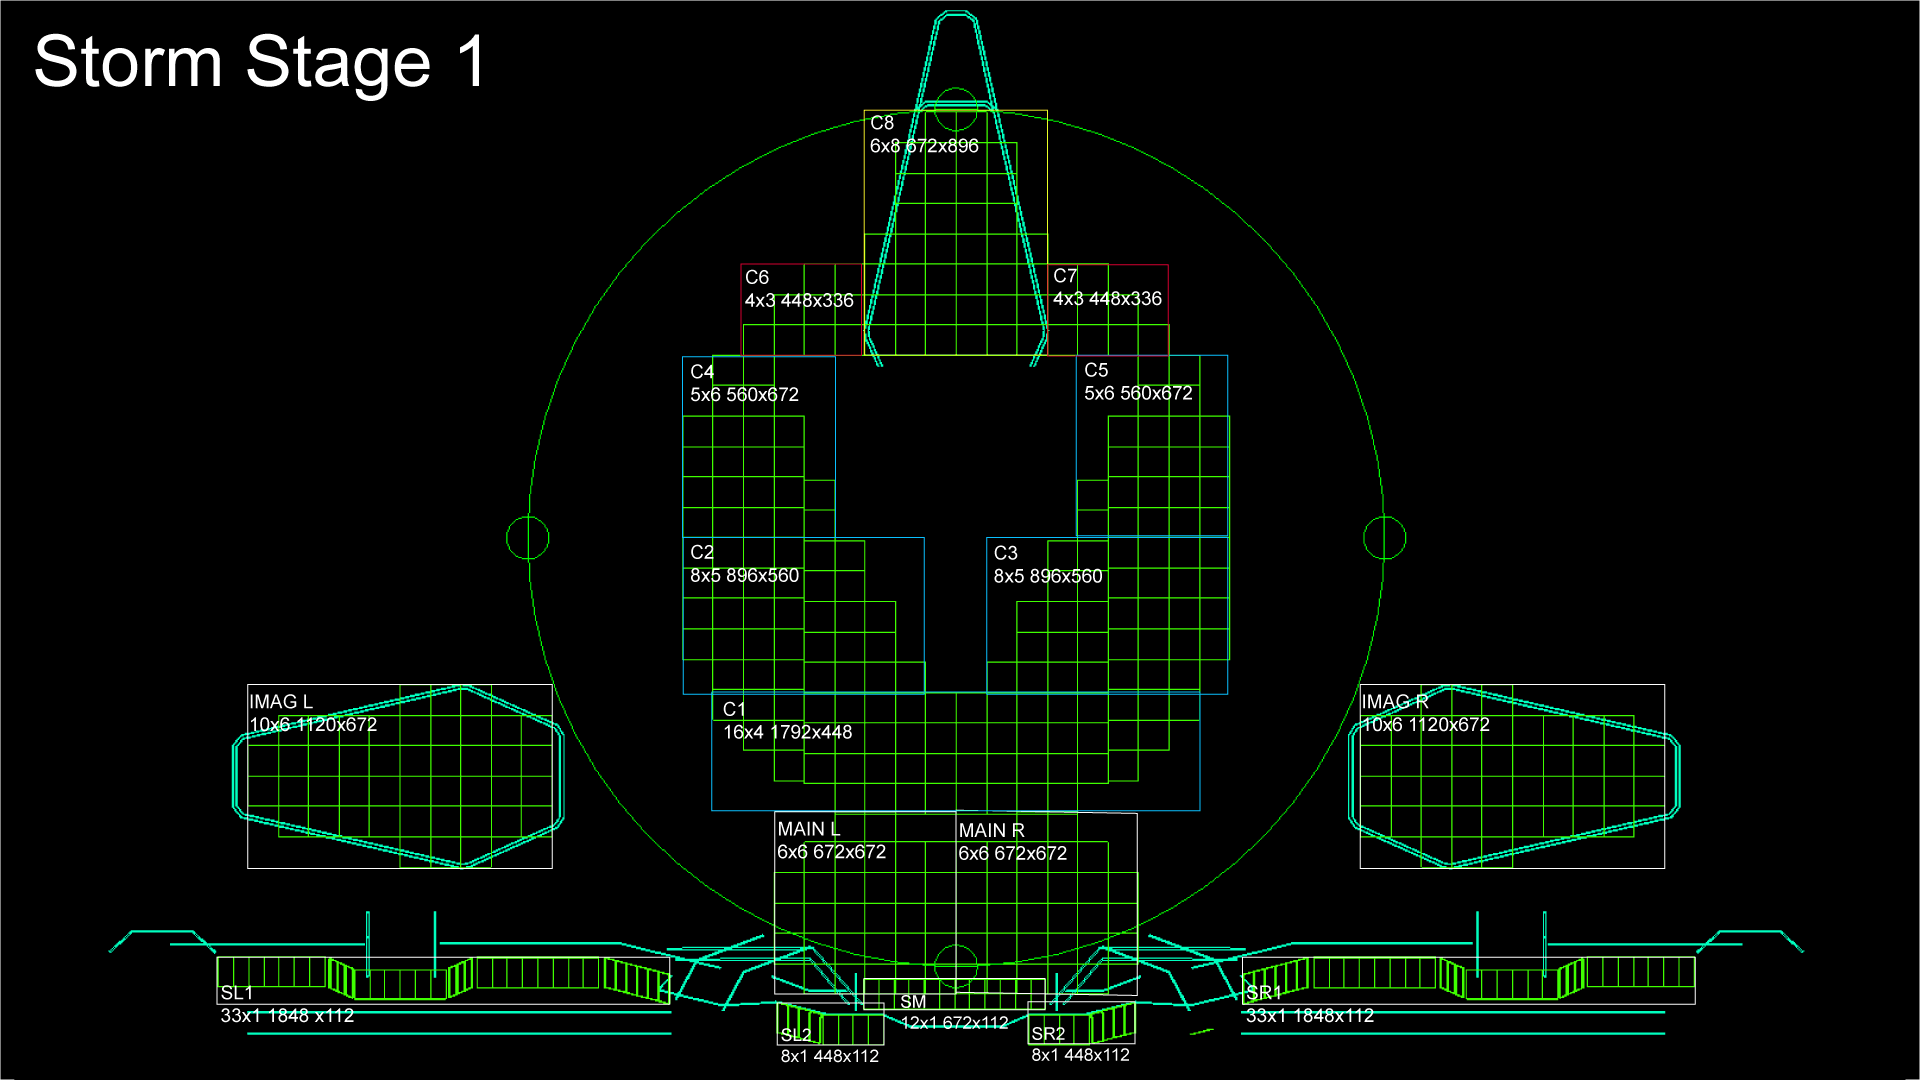Select the C5 5x6 560x672 label
The image size is (1920, 1080).
1138,382
